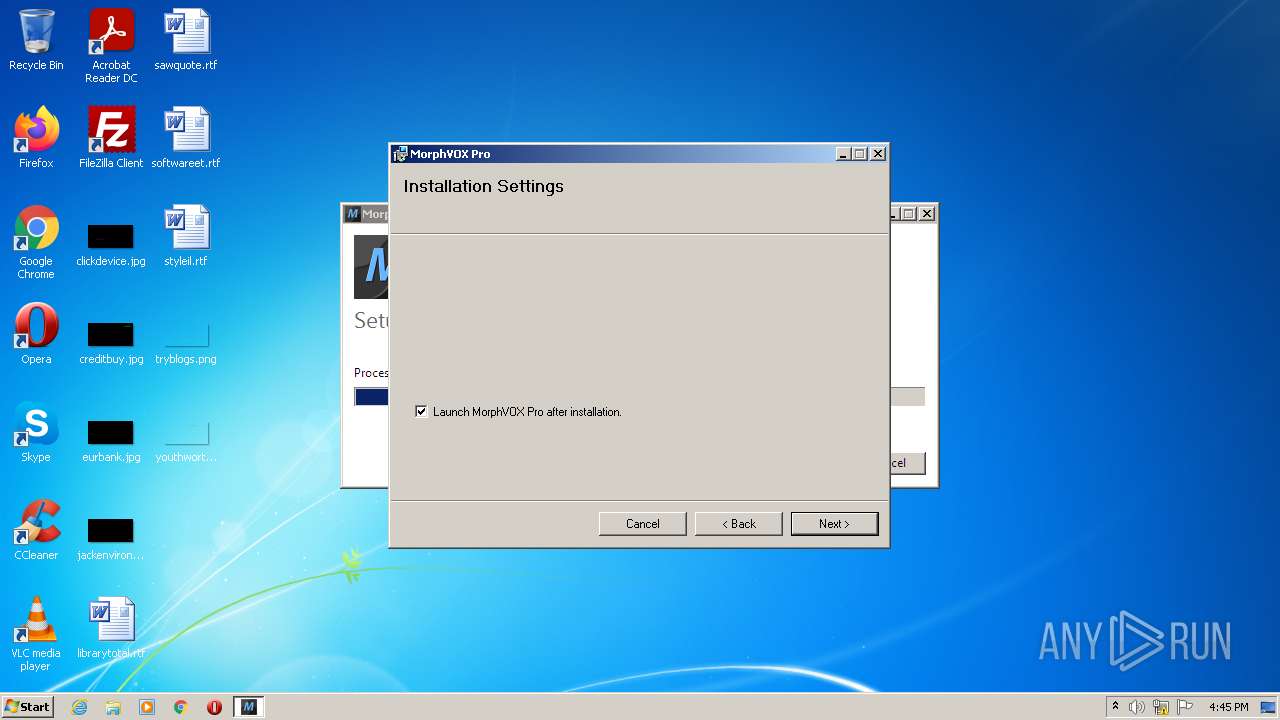Open Windows Explorer folder in taskbar

pyautogui.click(x=113, y=707)
